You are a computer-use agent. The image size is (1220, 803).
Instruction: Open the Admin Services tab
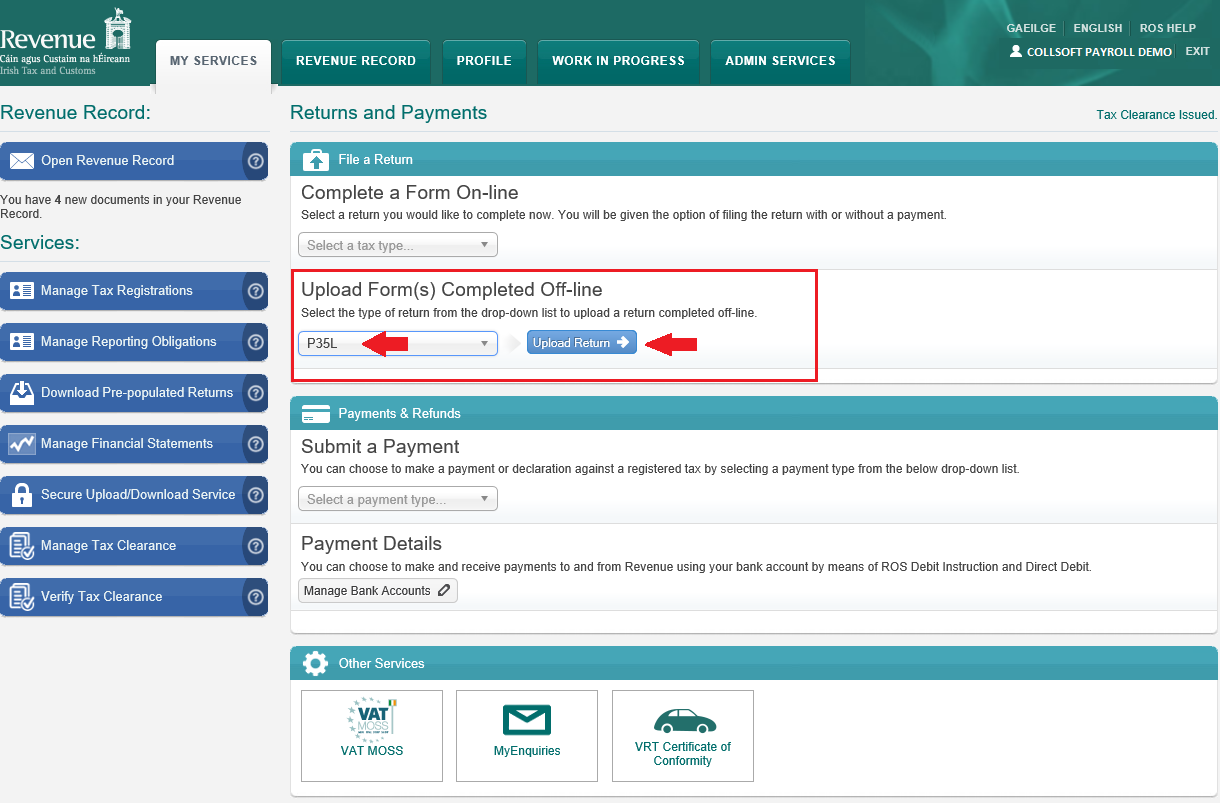780,61
